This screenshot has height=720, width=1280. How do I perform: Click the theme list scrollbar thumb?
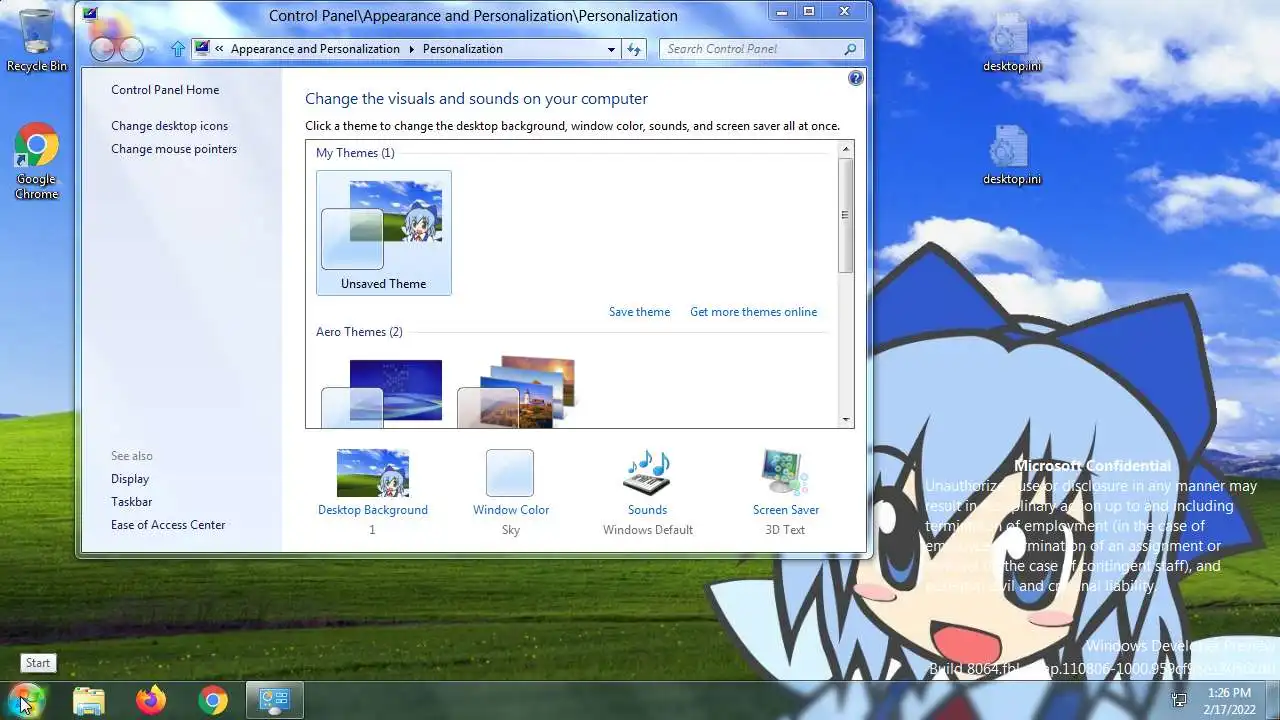[x=846, y=214]
